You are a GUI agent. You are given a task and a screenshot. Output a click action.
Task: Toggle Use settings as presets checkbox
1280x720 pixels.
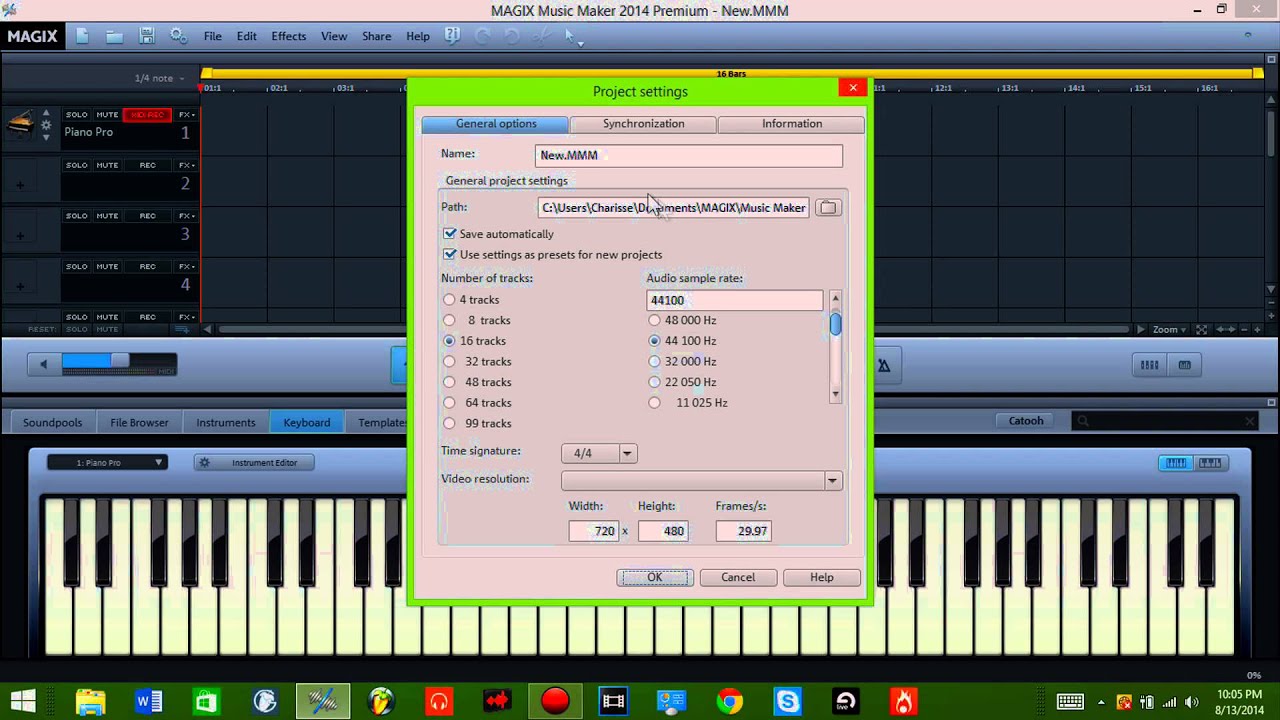click(x=450, y=255)
